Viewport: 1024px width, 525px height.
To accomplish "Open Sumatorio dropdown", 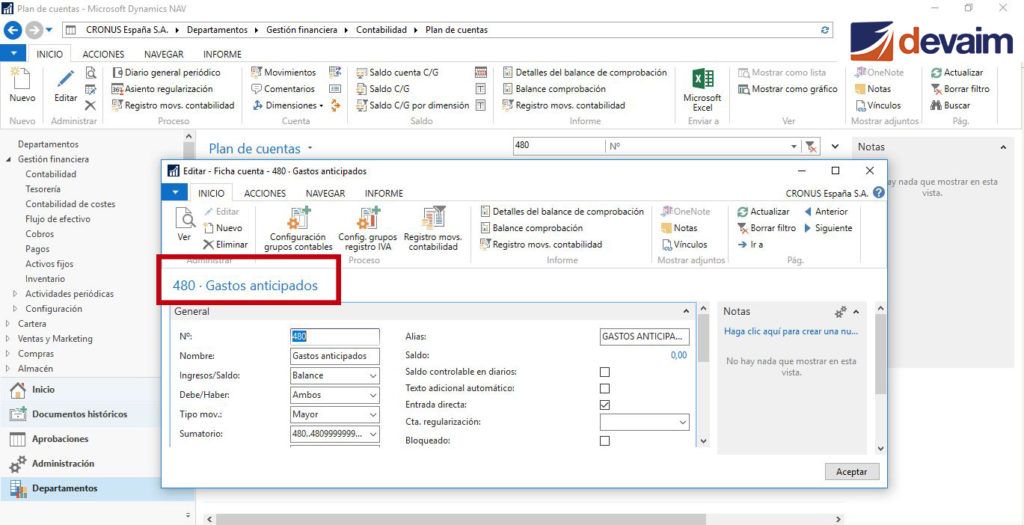I will click(373, 434).
